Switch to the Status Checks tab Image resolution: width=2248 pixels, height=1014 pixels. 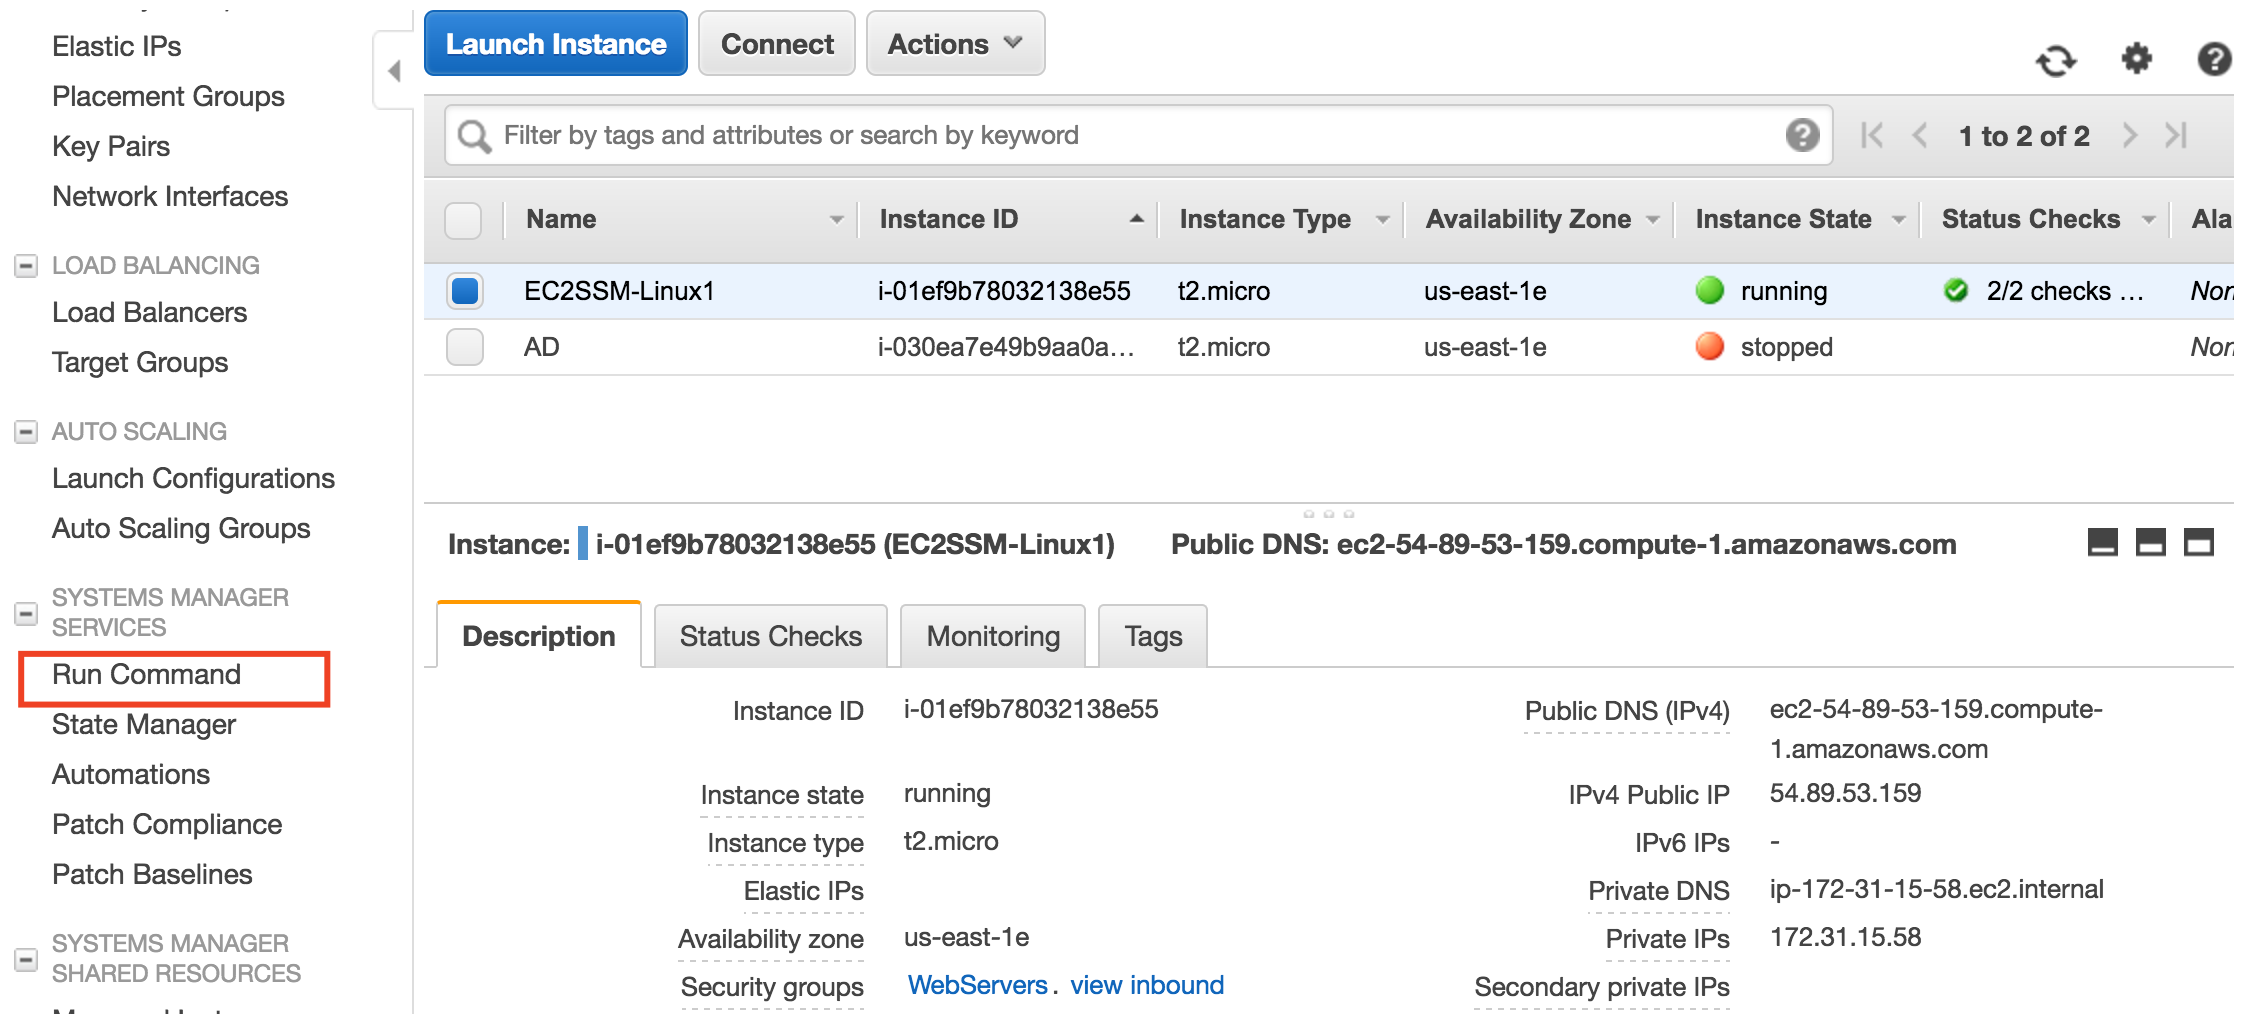tap(770, 636)
